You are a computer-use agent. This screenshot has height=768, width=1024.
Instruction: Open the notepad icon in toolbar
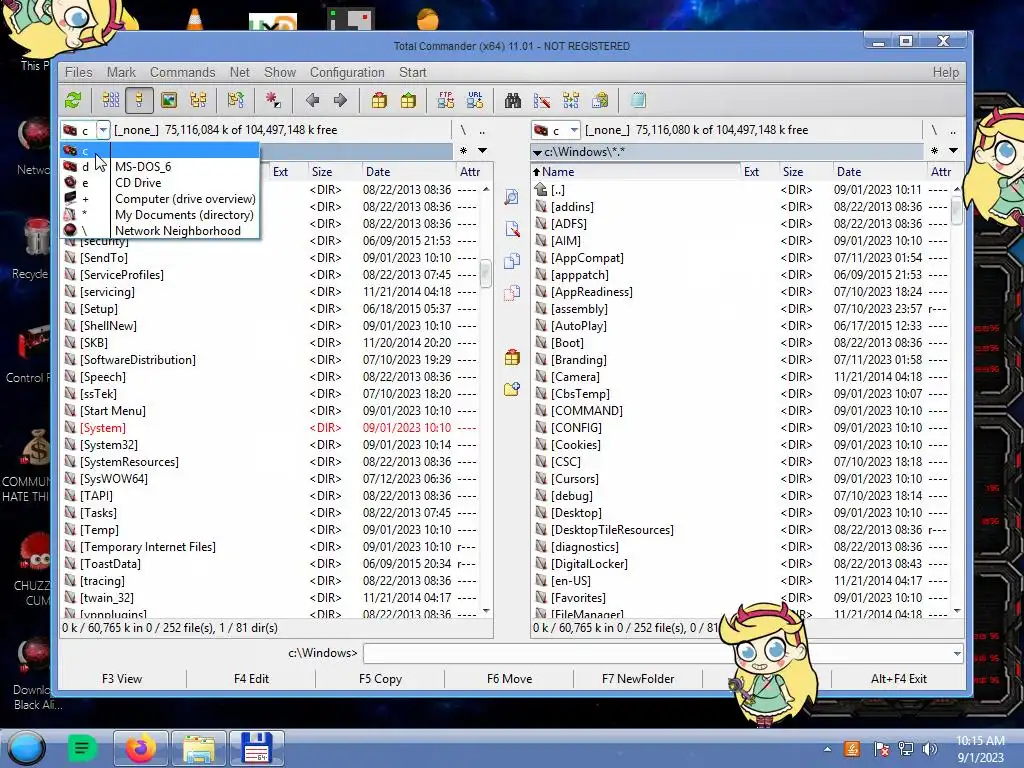tap(639, 101)
